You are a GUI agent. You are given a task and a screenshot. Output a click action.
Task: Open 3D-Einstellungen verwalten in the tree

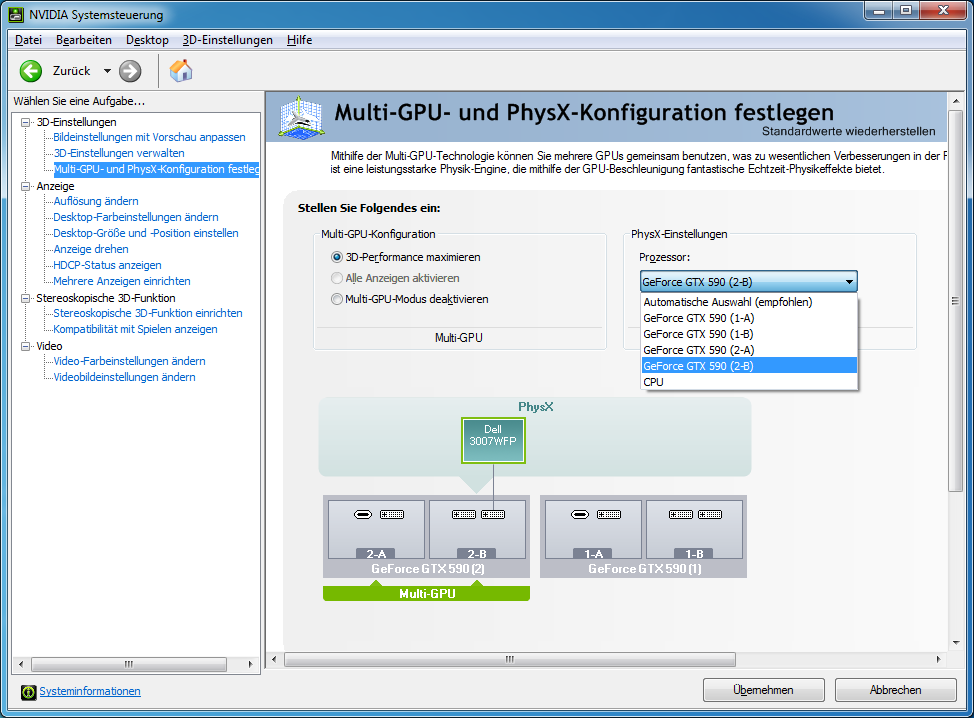(119, 153)
